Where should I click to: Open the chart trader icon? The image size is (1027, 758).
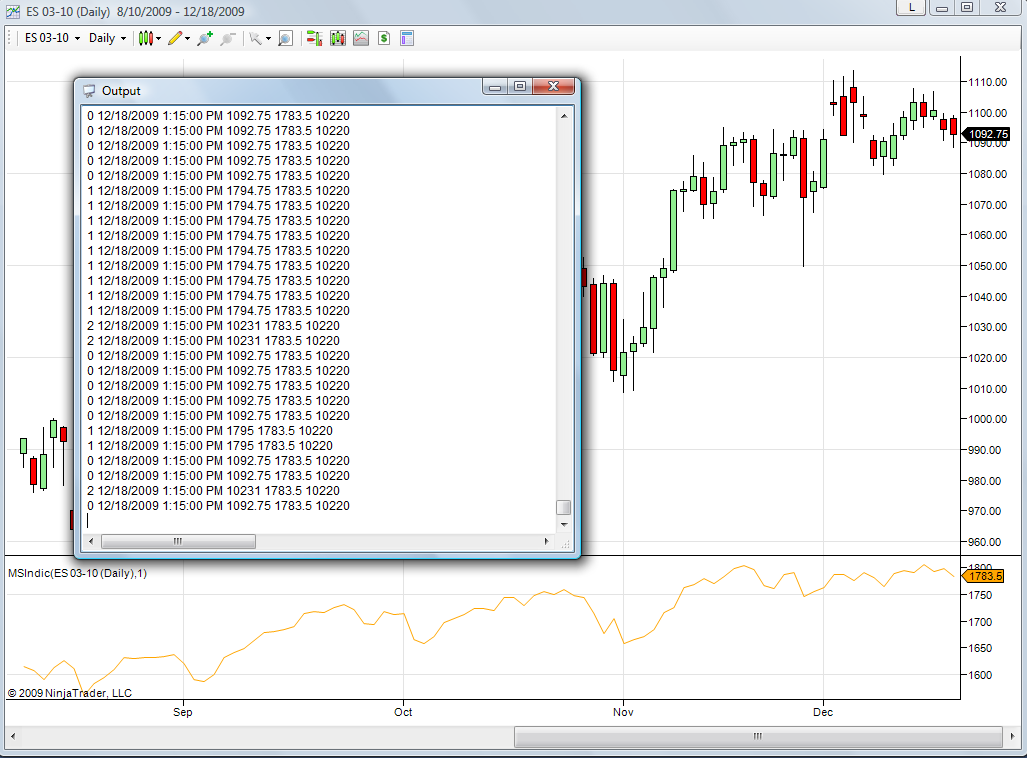(x=314, y=38)
